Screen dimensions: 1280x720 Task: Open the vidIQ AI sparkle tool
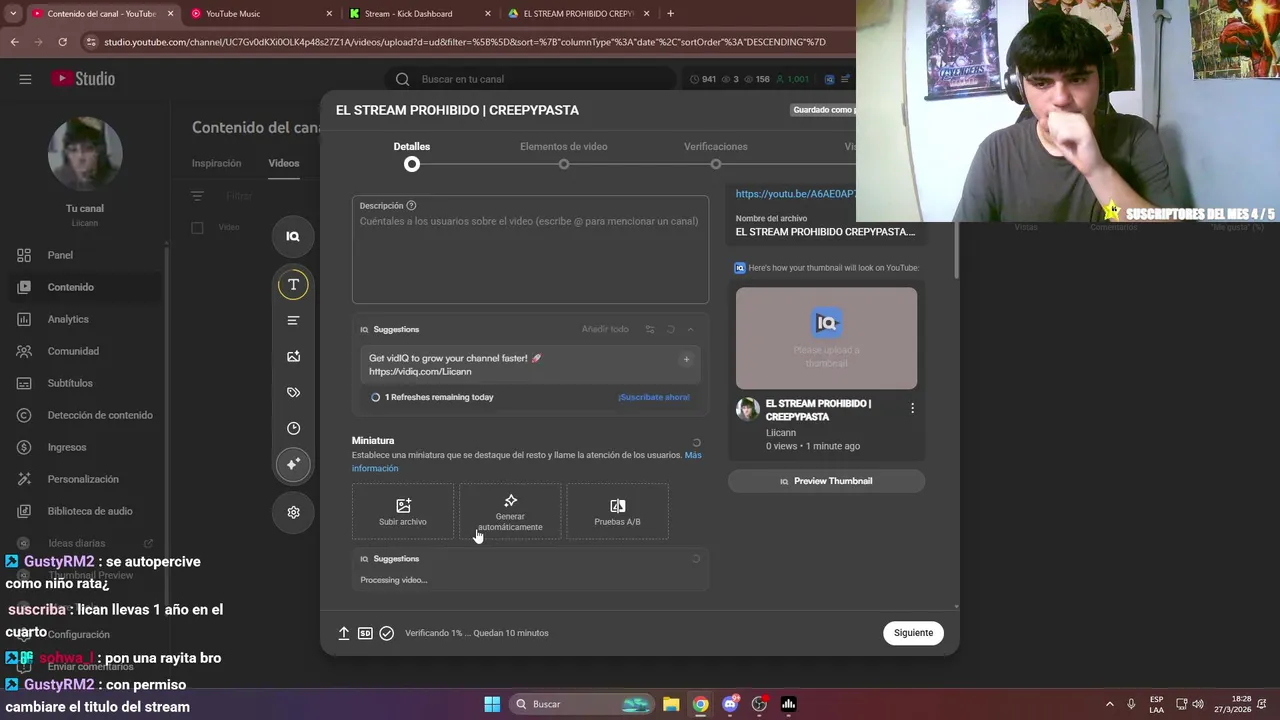point(293,464)
